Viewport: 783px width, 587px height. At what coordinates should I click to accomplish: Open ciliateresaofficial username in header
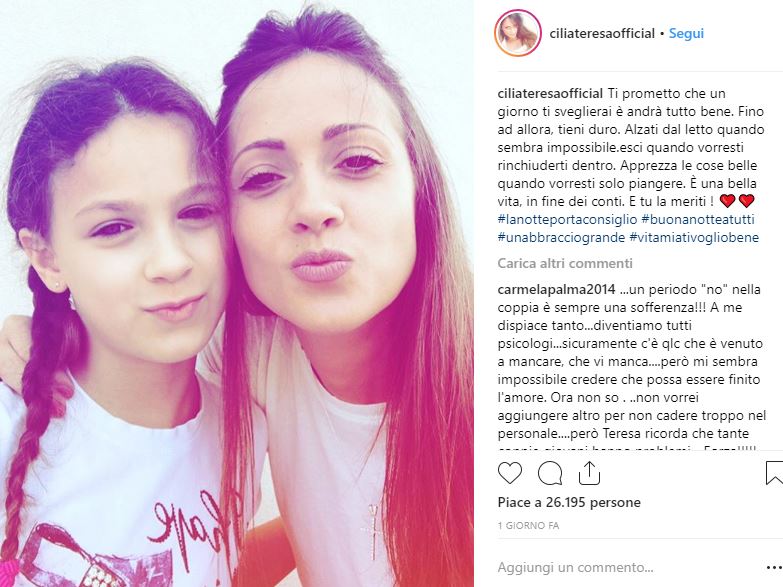tap(602, 33)
